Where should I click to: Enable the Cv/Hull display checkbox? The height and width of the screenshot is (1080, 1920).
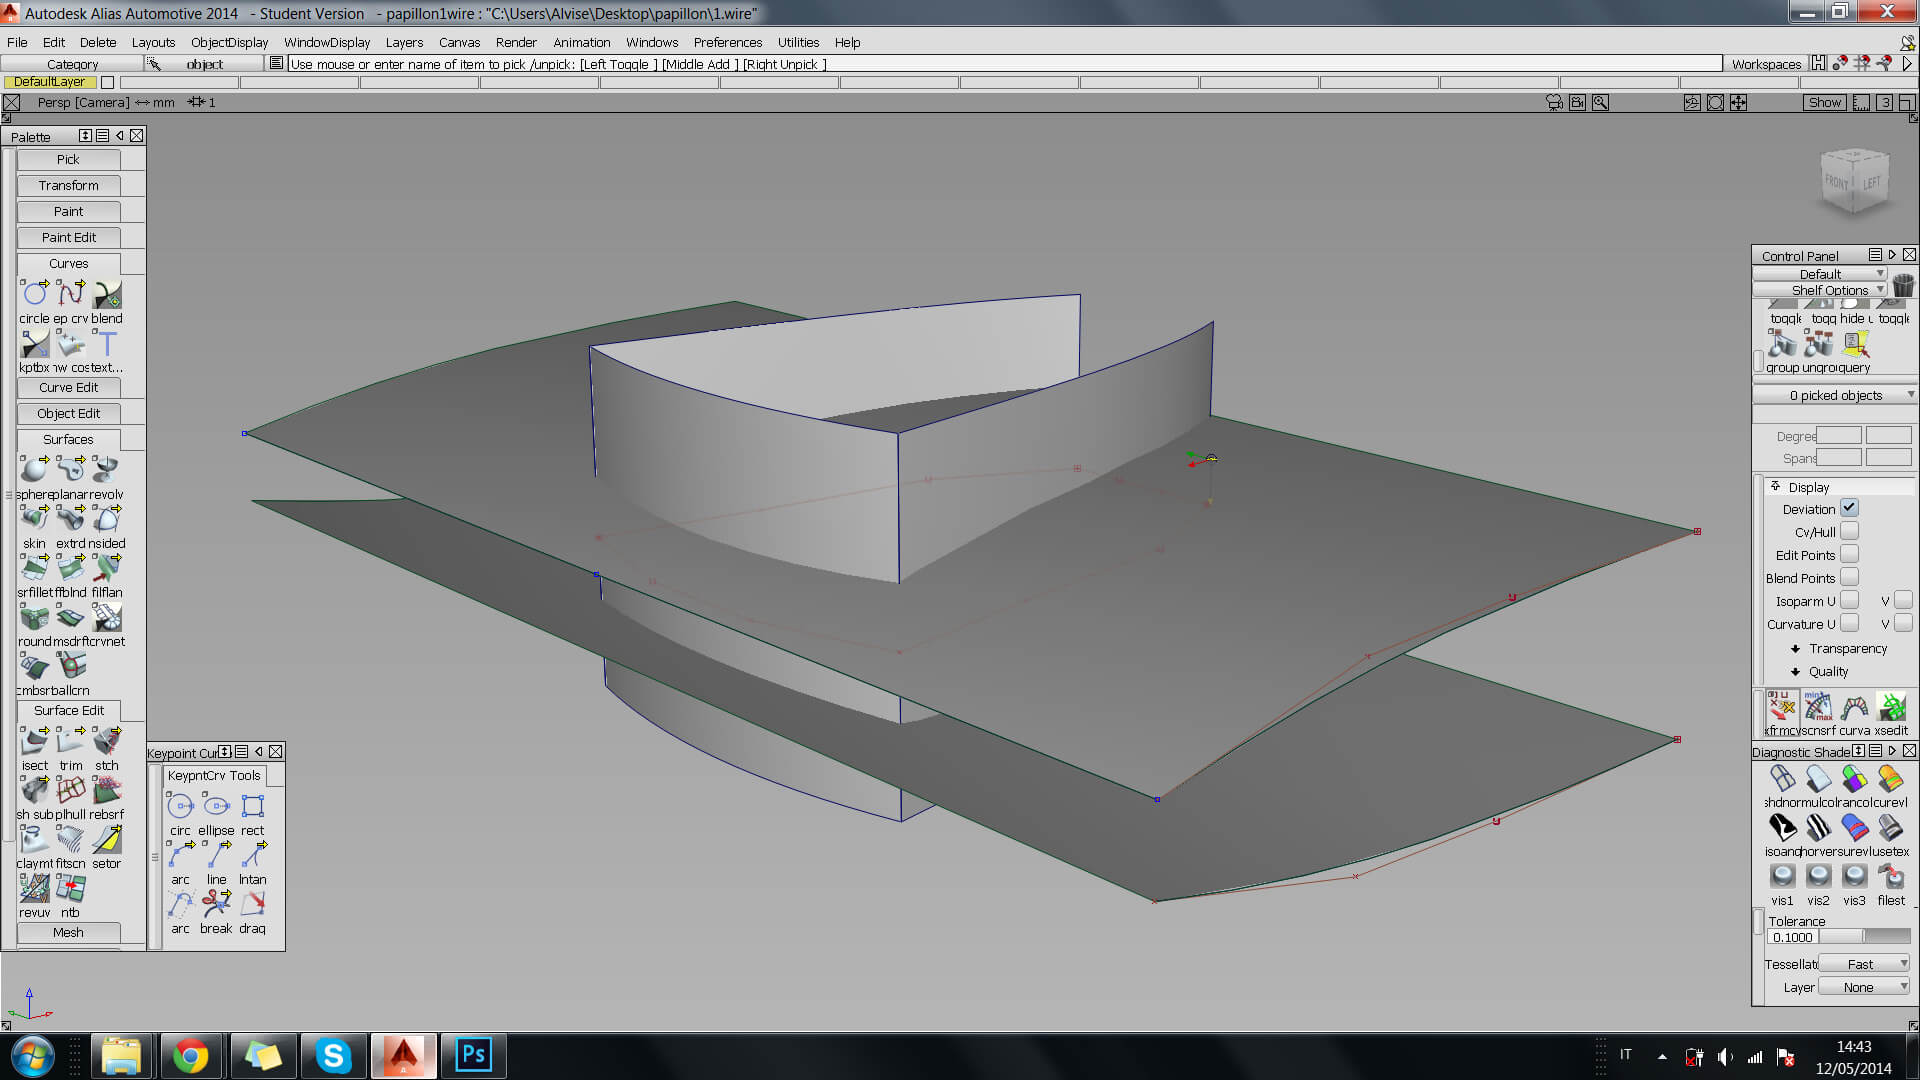[x=1849, y=530]
